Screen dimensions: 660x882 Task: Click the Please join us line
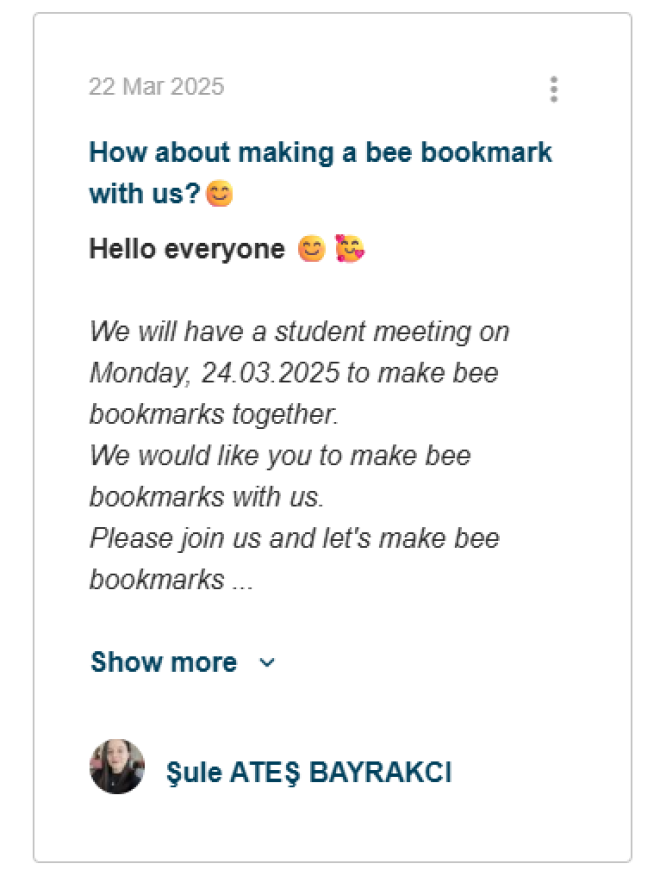[294, 538]
